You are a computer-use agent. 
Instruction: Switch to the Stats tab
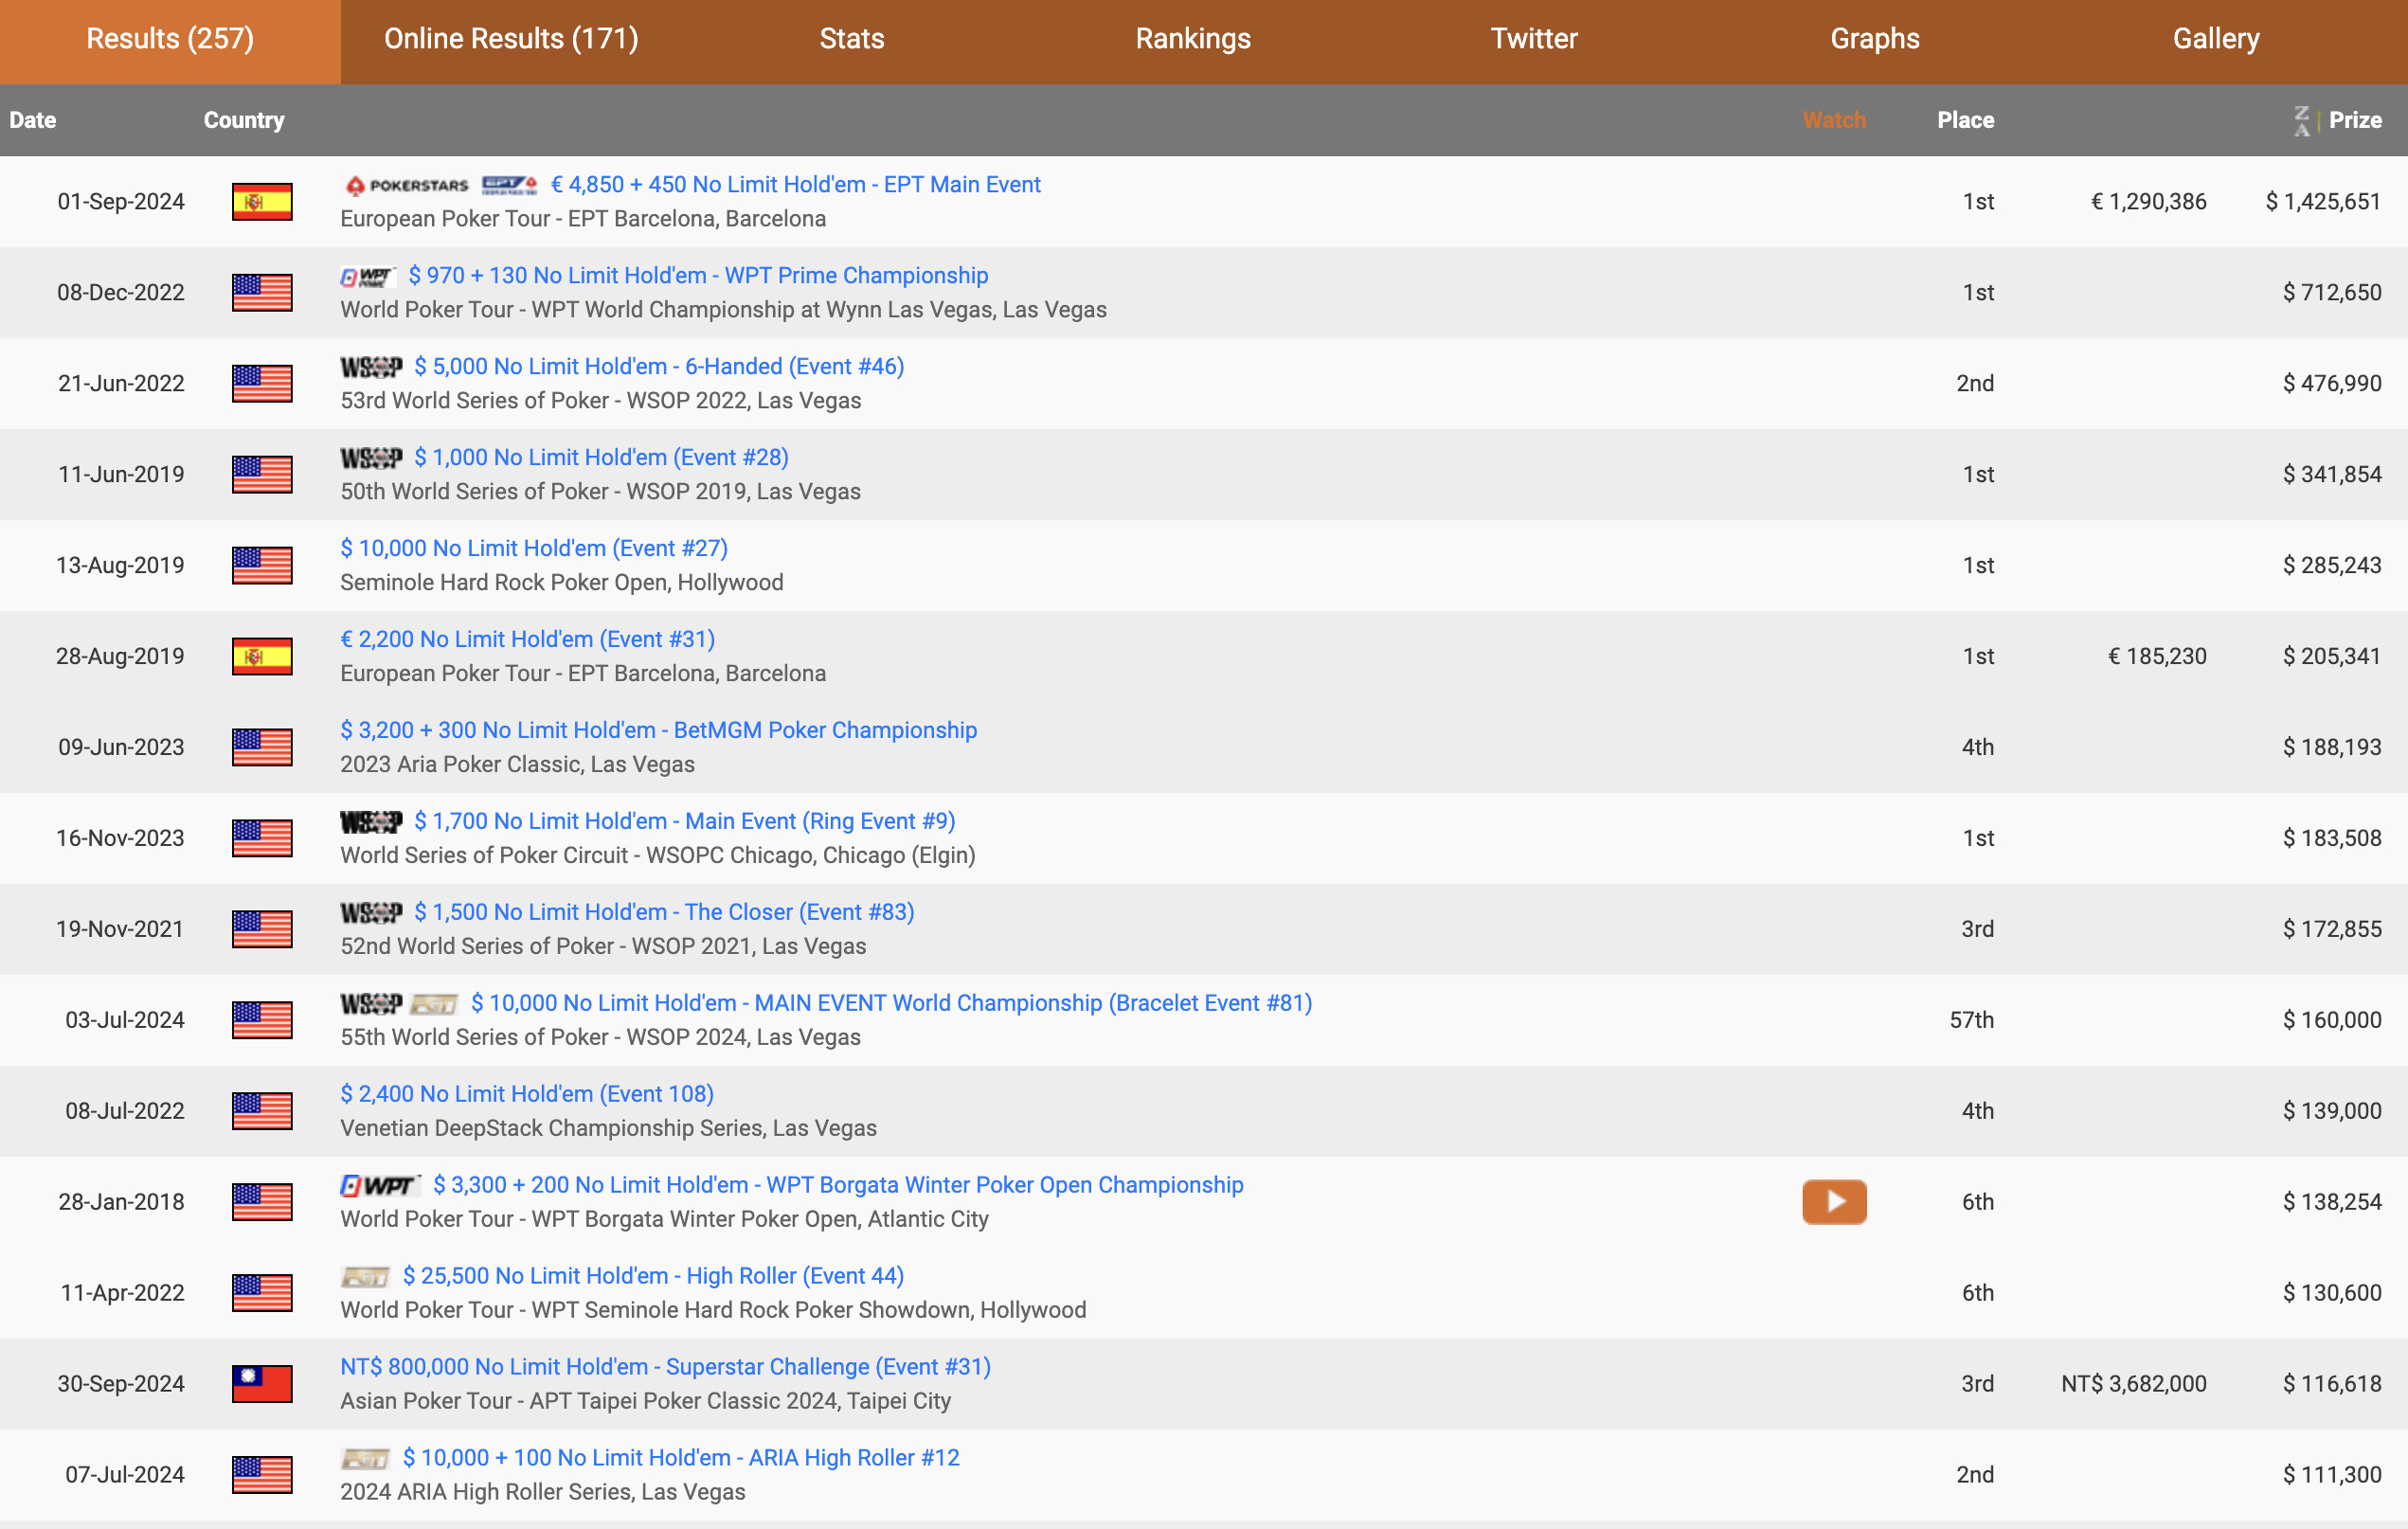[851, 39]
